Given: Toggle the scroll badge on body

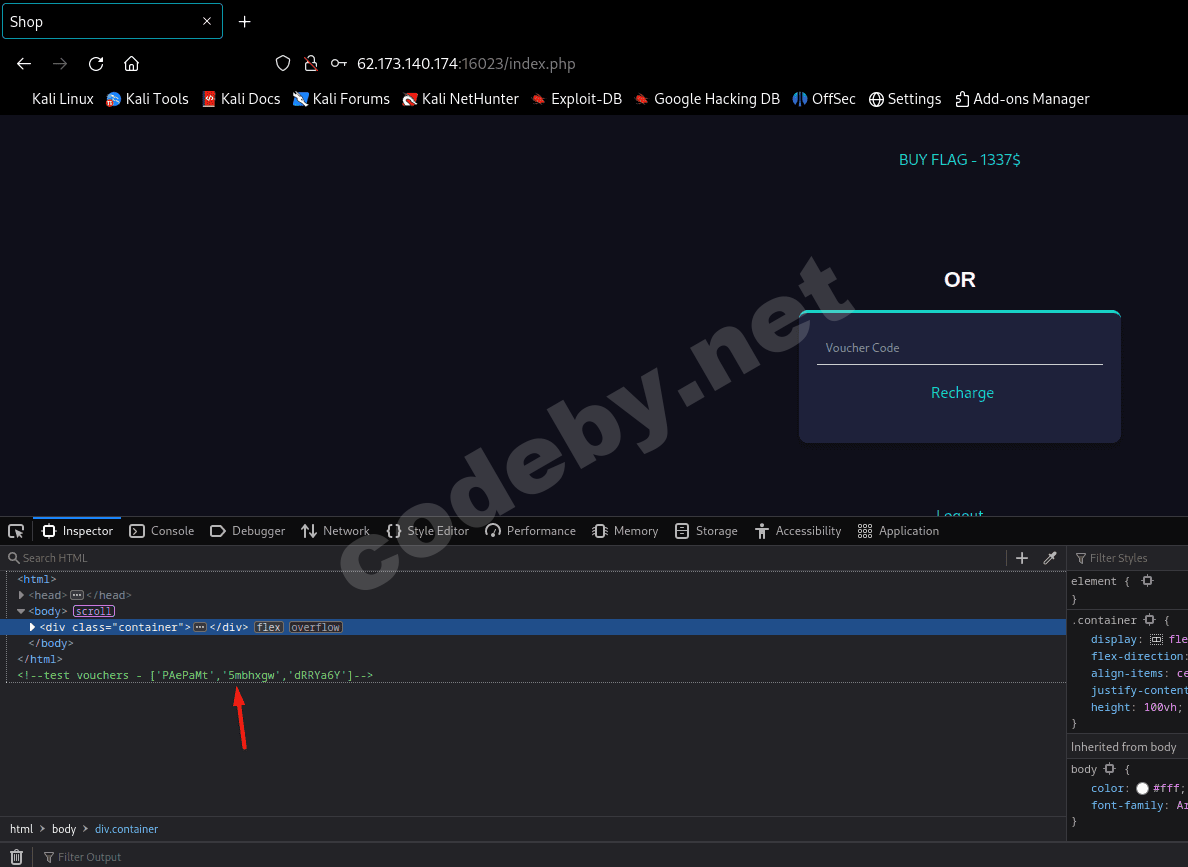Looking at the screenshot, I should click(93, 611).
